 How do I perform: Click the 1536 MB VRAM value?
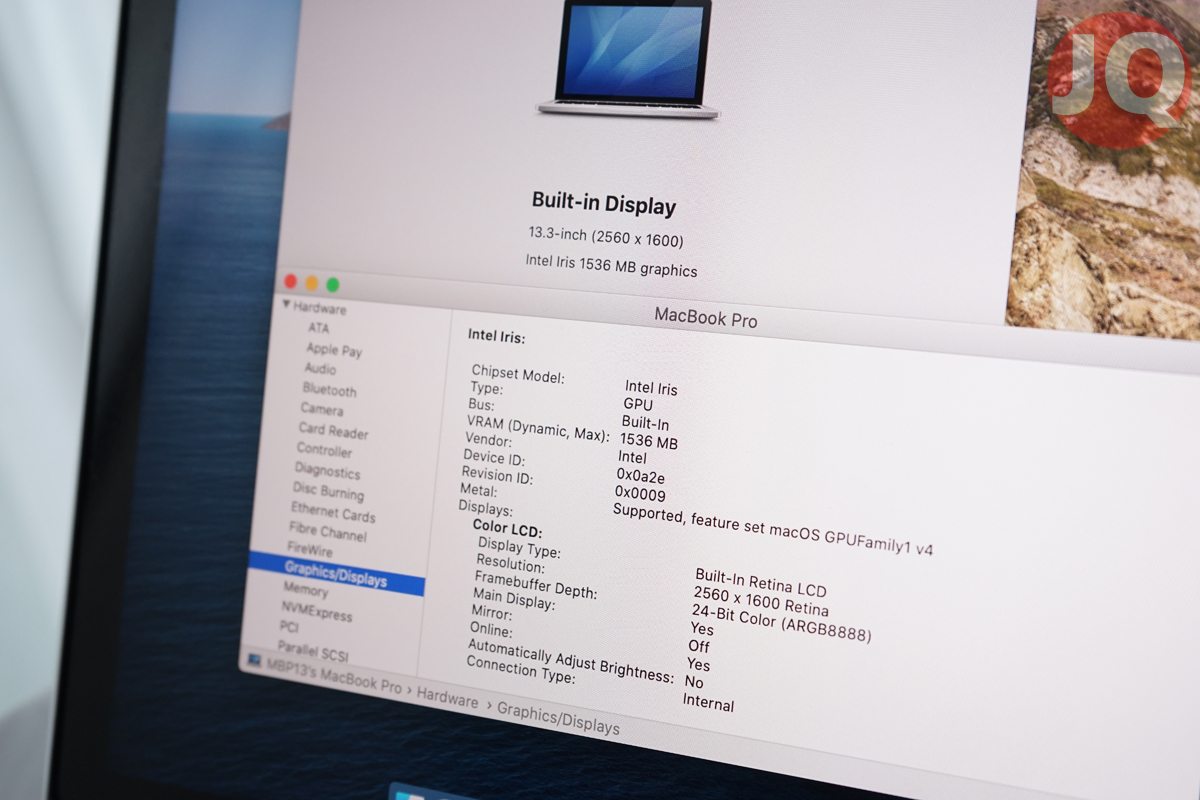649,440
